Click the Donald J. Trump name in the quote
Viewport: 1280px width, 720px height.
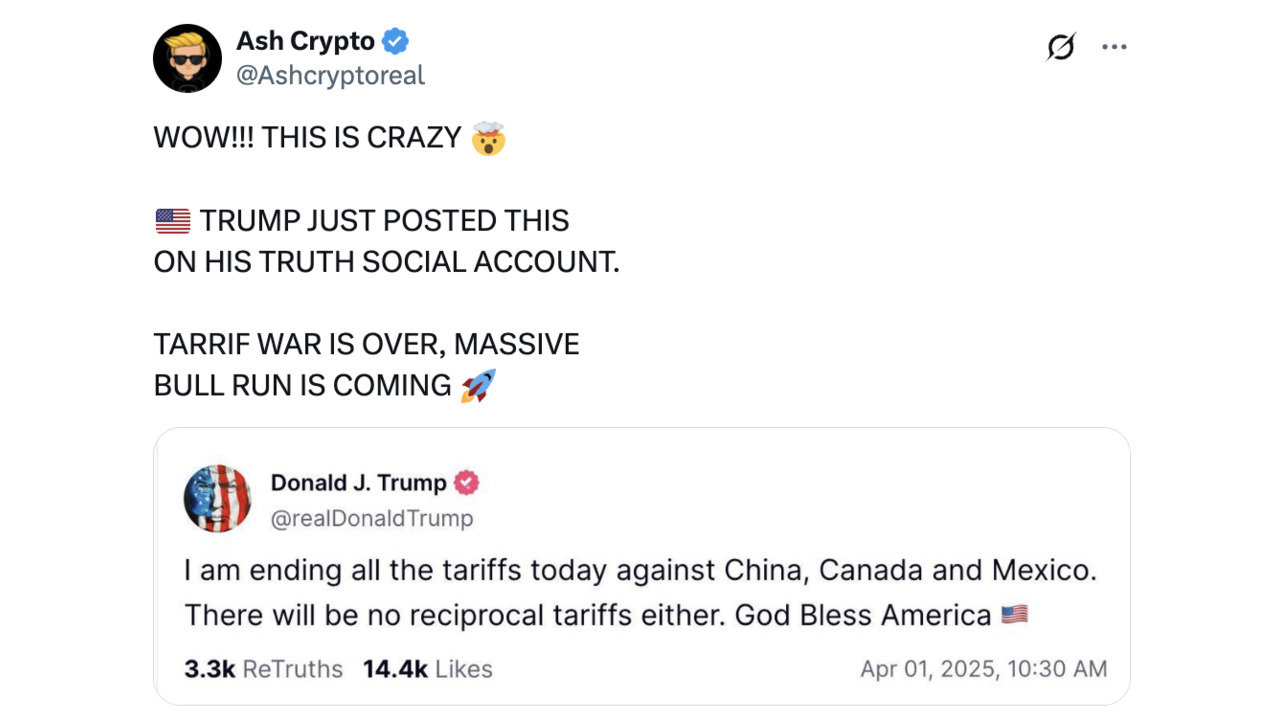click(x=358, y=483)
